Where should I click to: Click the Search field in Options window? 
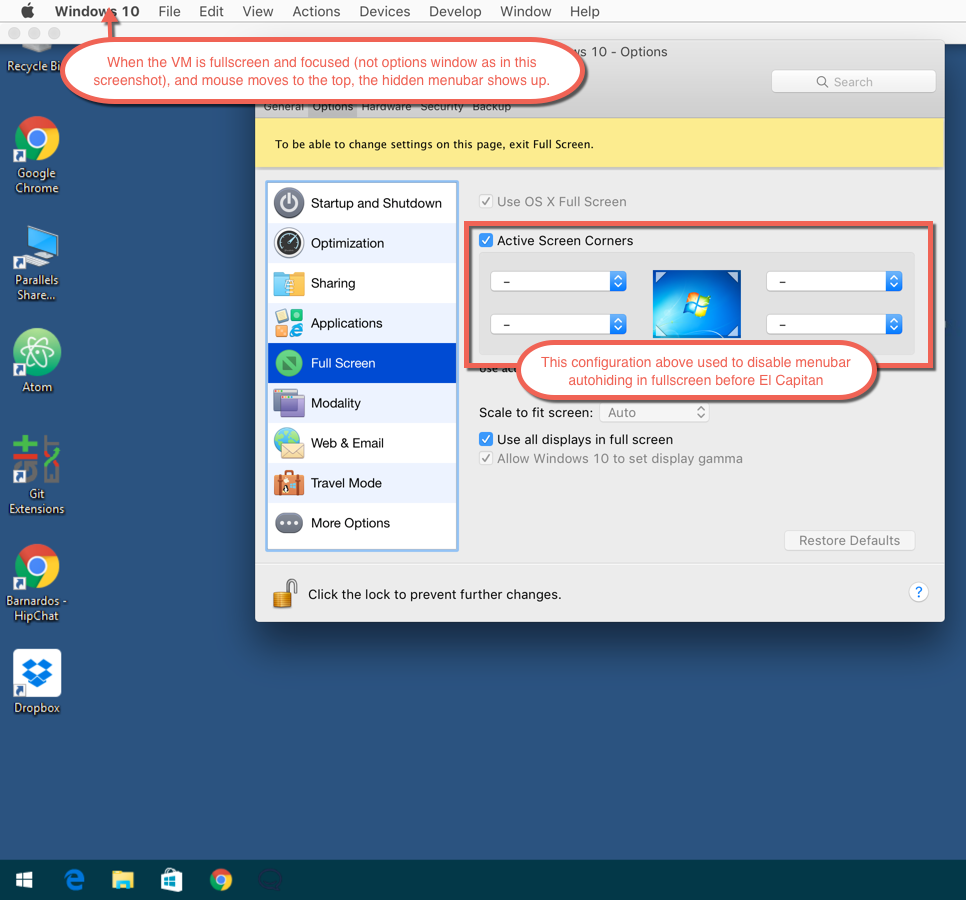(x=853, y=82)
